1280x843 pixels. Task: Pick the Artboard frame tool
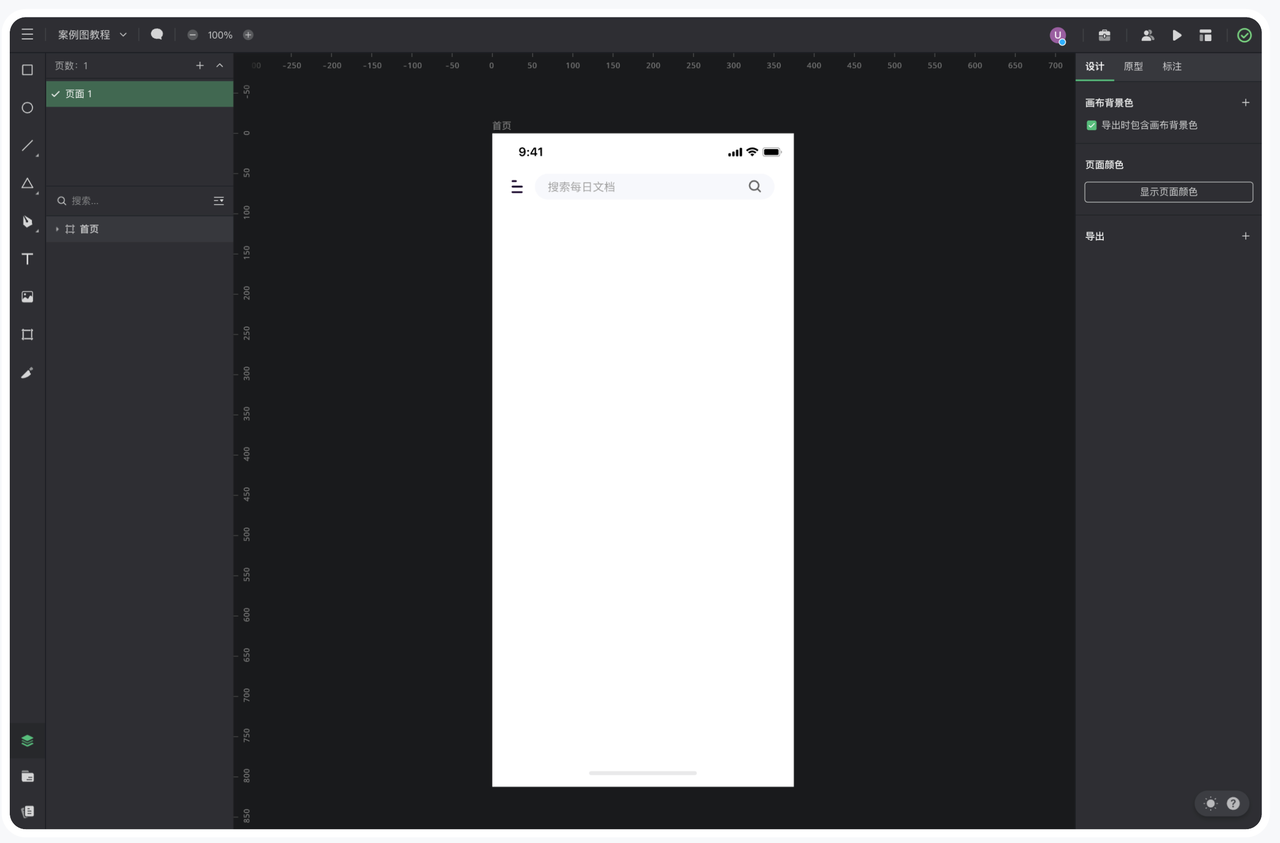tap(27, 335)
